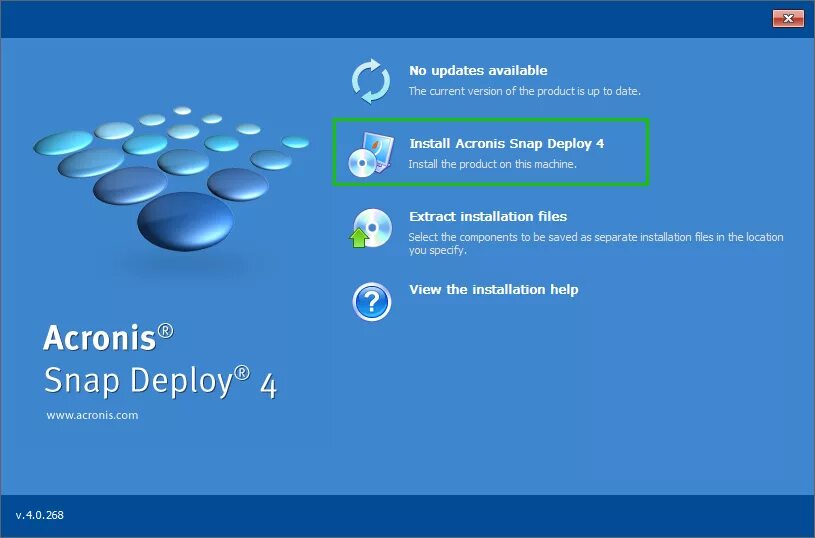The image size is (815, 538).
Task: Click the install disc and computer icon
Action: tap(371, 154)
